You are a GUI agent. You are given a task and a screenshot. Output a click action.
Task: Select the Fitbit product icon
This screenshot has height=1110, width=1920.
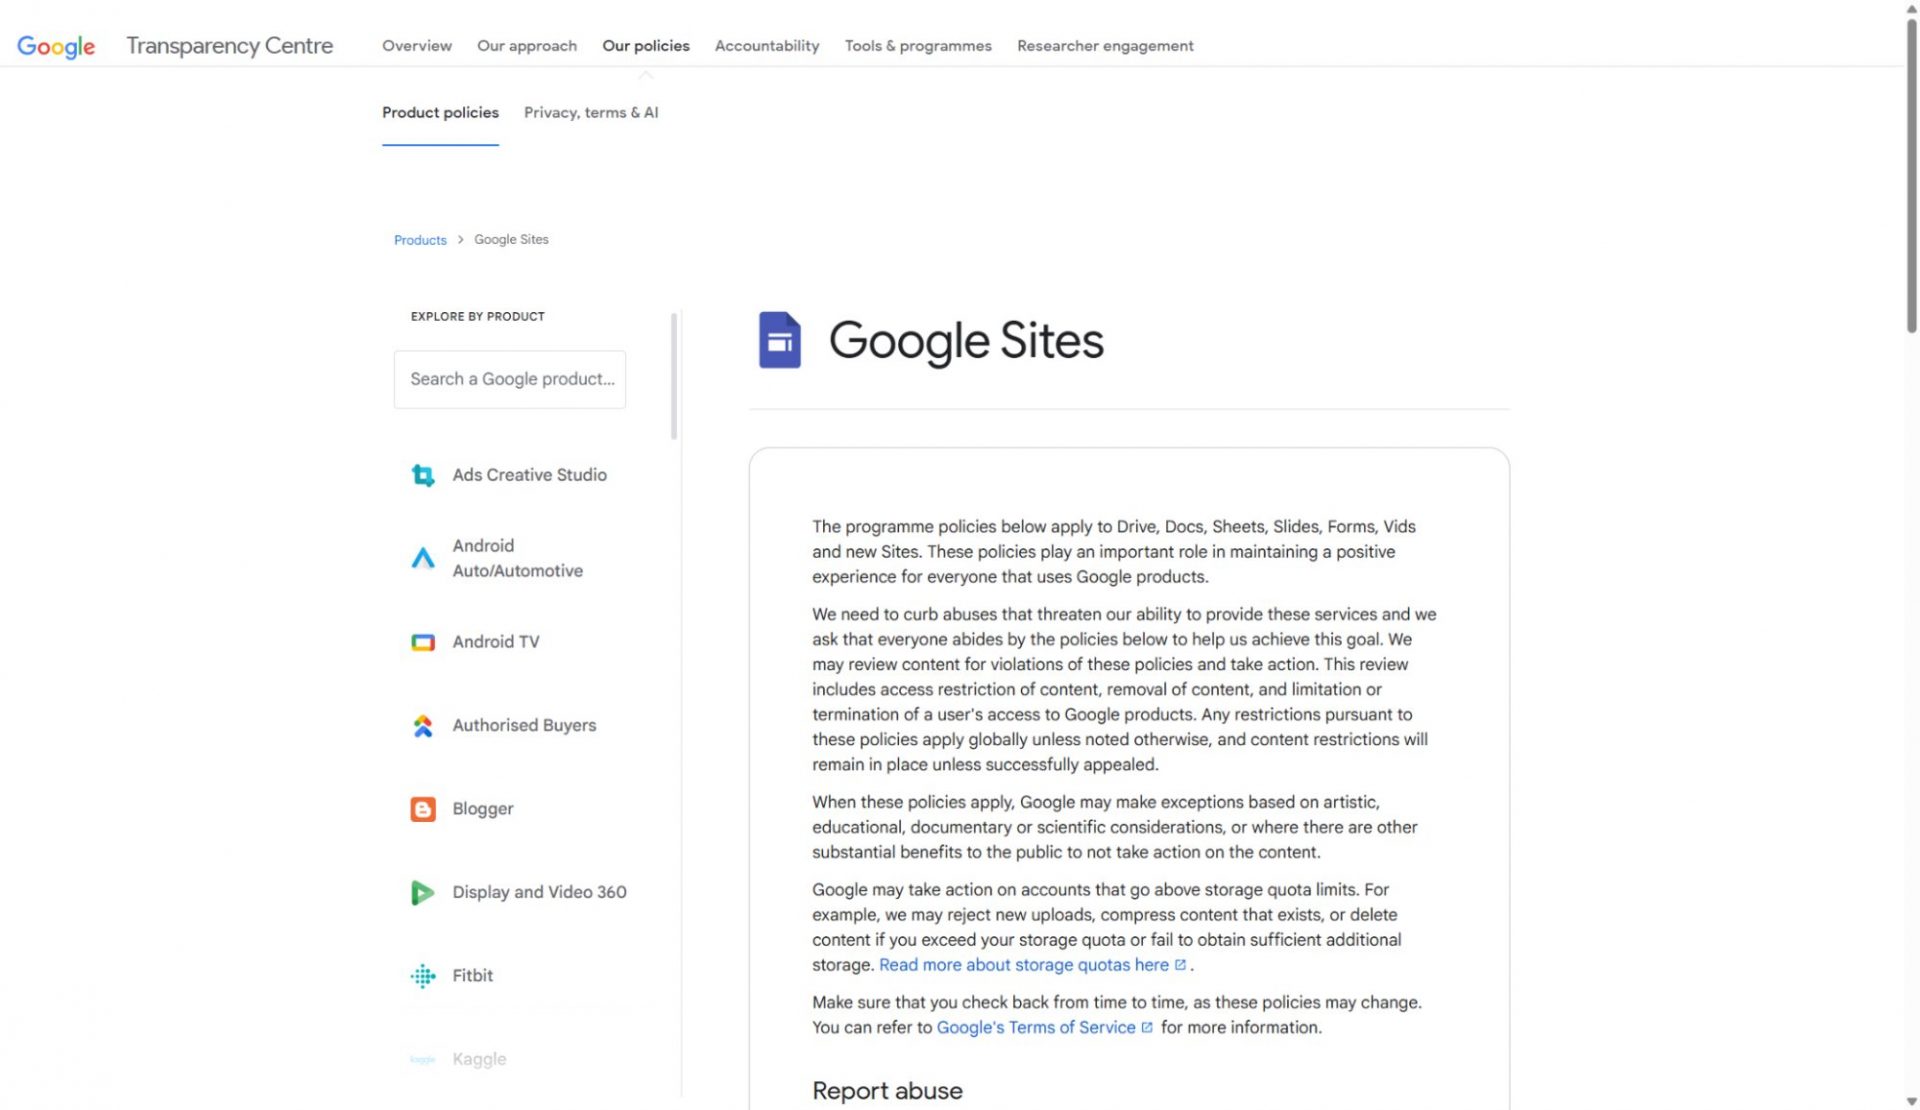(x=423, y=975)
